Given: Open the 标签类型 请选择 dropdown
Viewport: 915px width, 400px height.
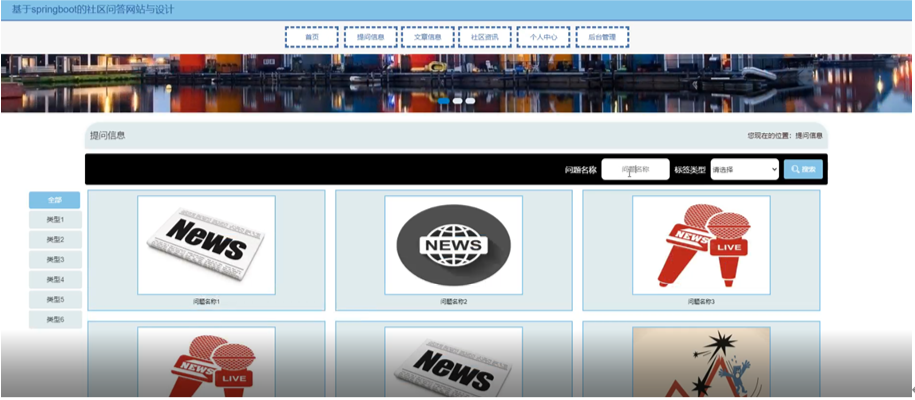Looking at the screenshot, I should pyautogui.click(x=745, y=169).
